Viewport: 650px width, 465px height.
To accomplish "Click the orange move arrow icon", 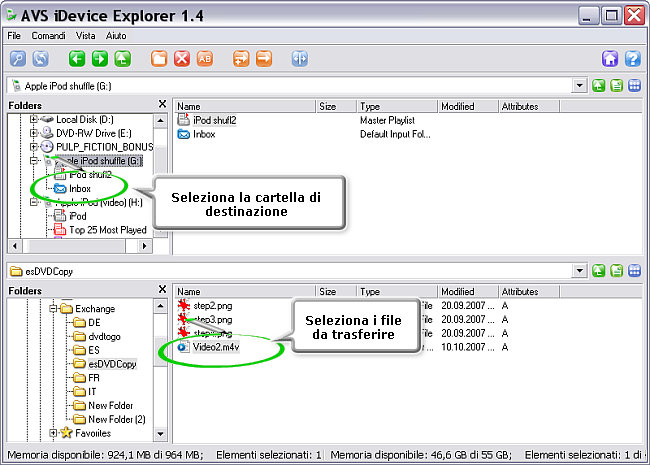I will 264,58.
